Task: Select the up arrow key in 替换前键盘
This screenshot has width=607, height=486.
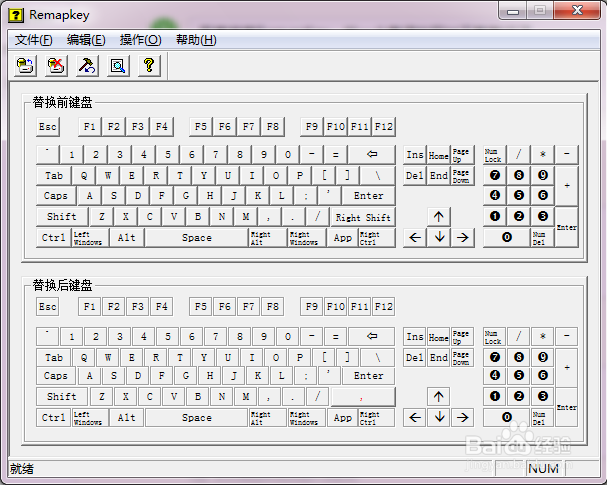Action: pos(439,216)
